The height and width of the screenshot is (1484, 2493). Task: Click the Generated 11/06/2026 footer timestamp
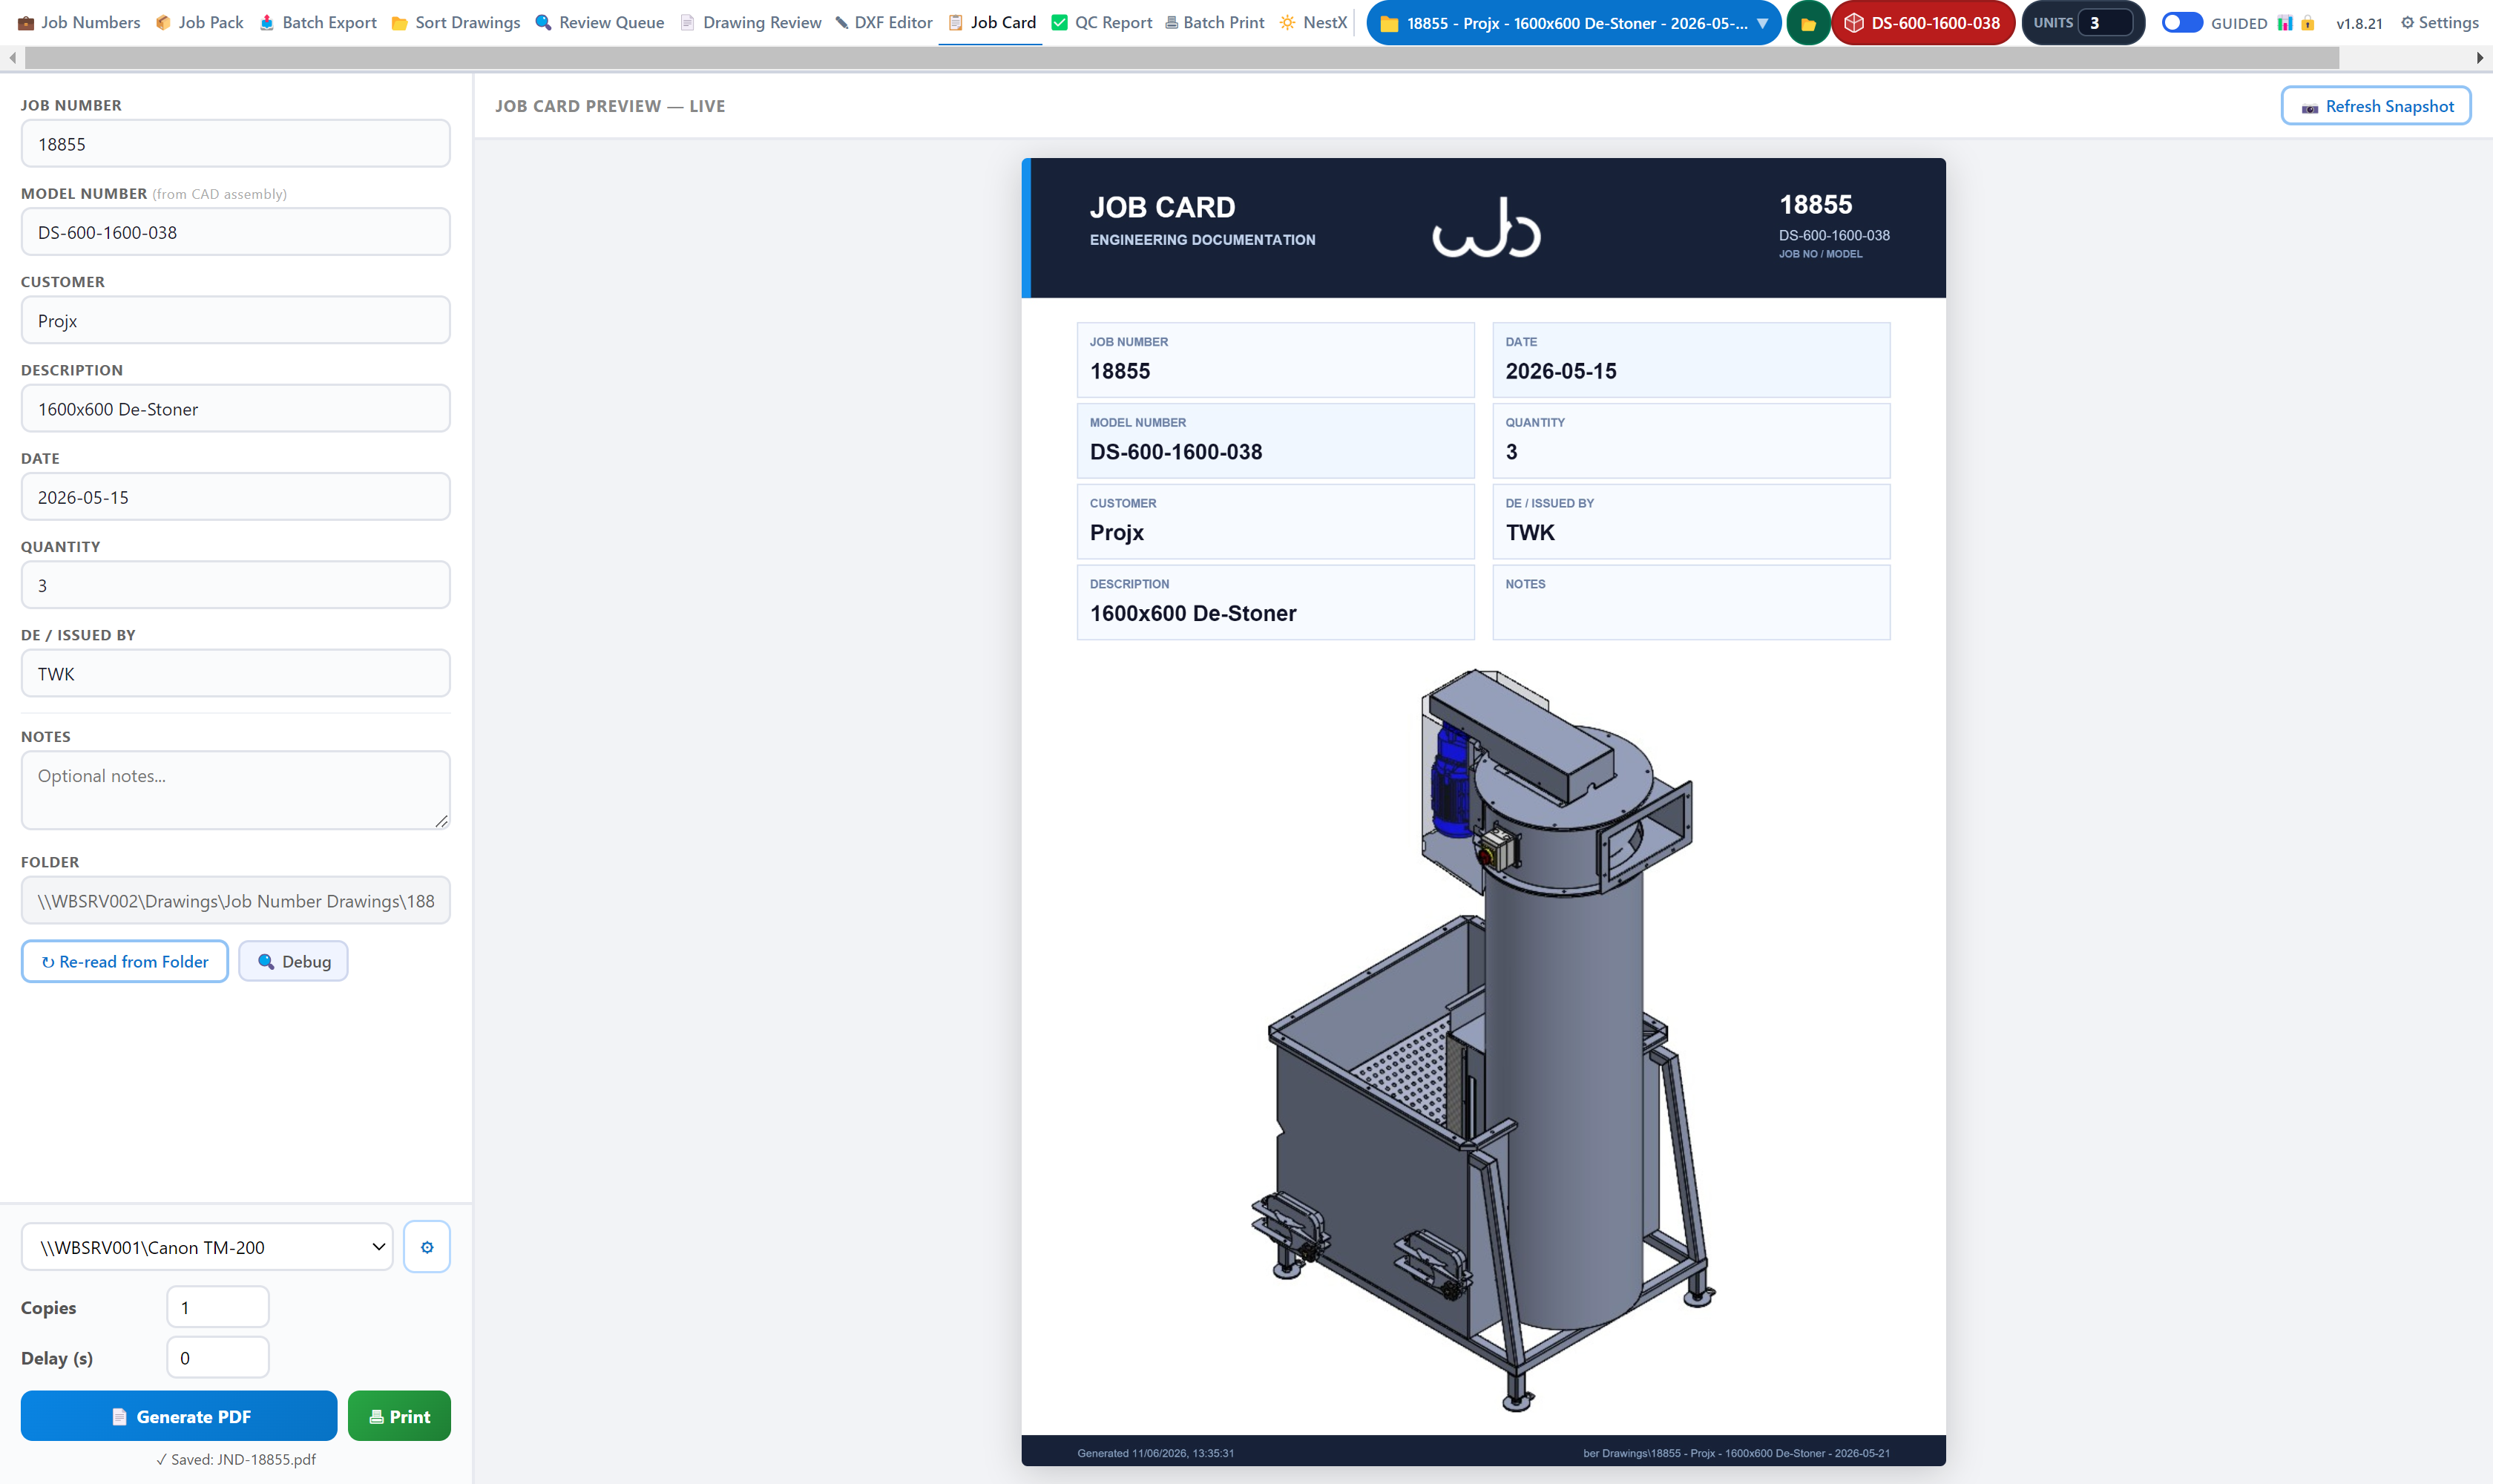click(1155, 1453)
